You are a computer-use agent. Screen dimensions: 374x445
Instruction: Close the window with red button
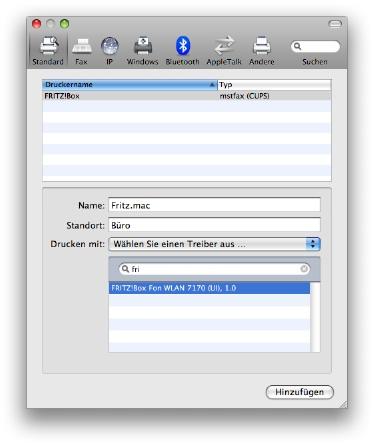(x=36, y=24)
